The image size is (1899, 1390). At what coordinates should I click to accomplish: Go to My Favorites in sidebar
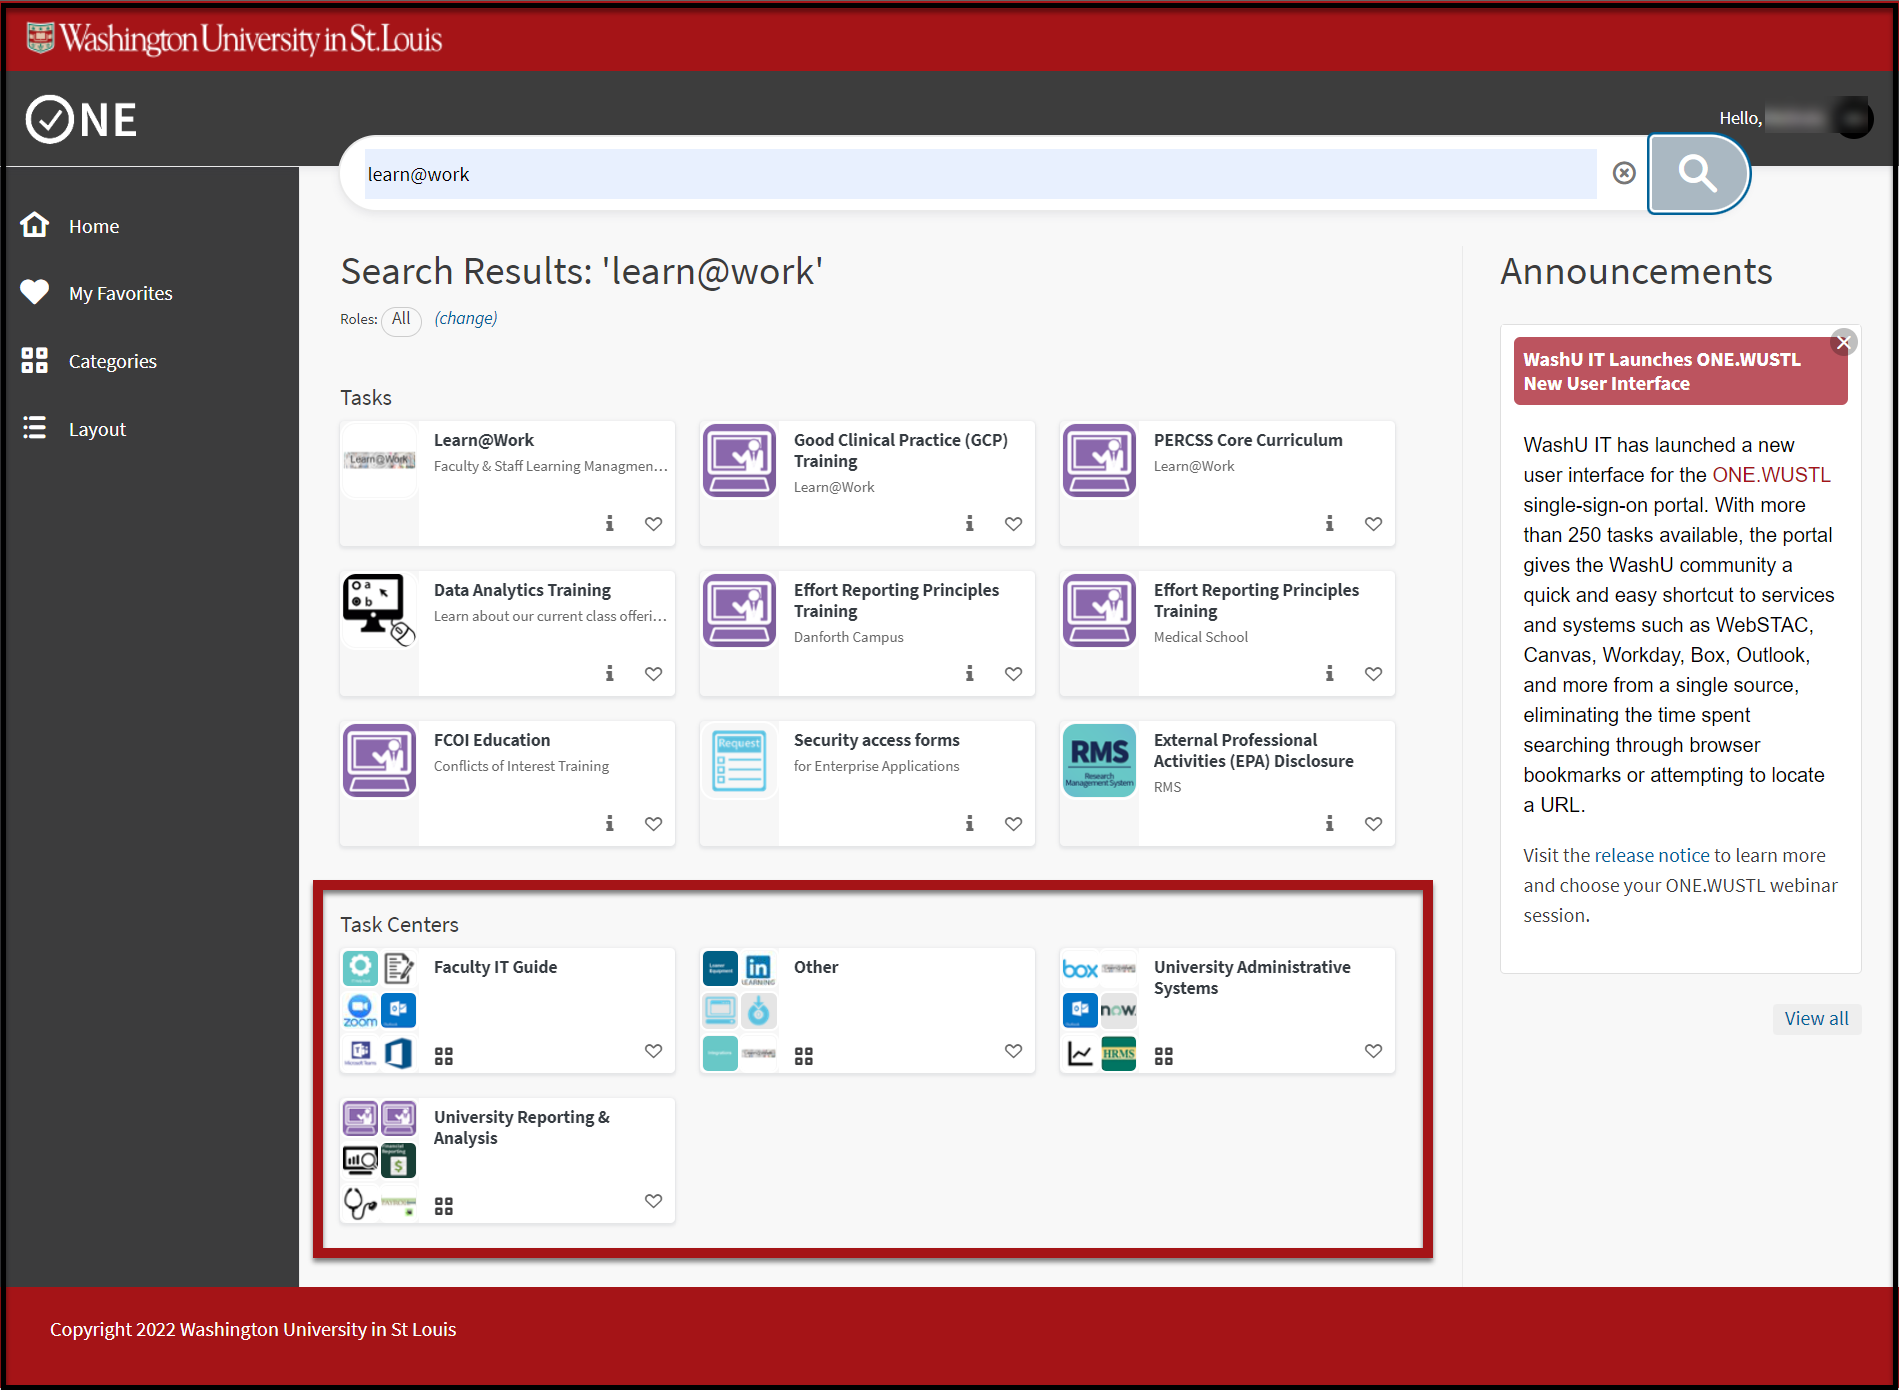pyautogui.click(x=120, y=294)
